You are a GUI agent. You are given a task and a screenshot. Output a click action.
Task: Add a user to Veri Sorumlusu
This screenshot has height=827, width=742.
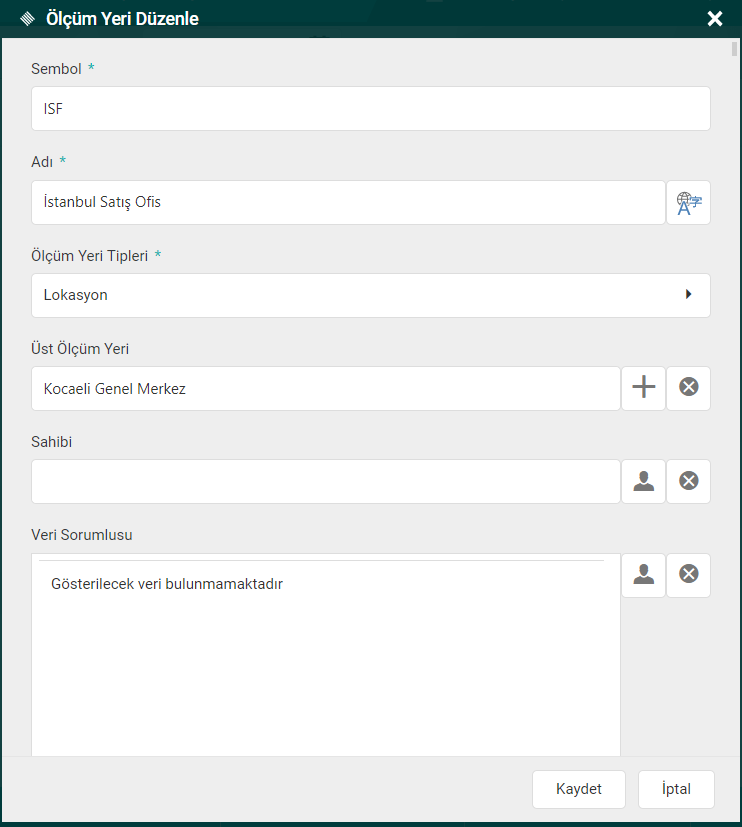pyautogui.click(x=644, y=575)
